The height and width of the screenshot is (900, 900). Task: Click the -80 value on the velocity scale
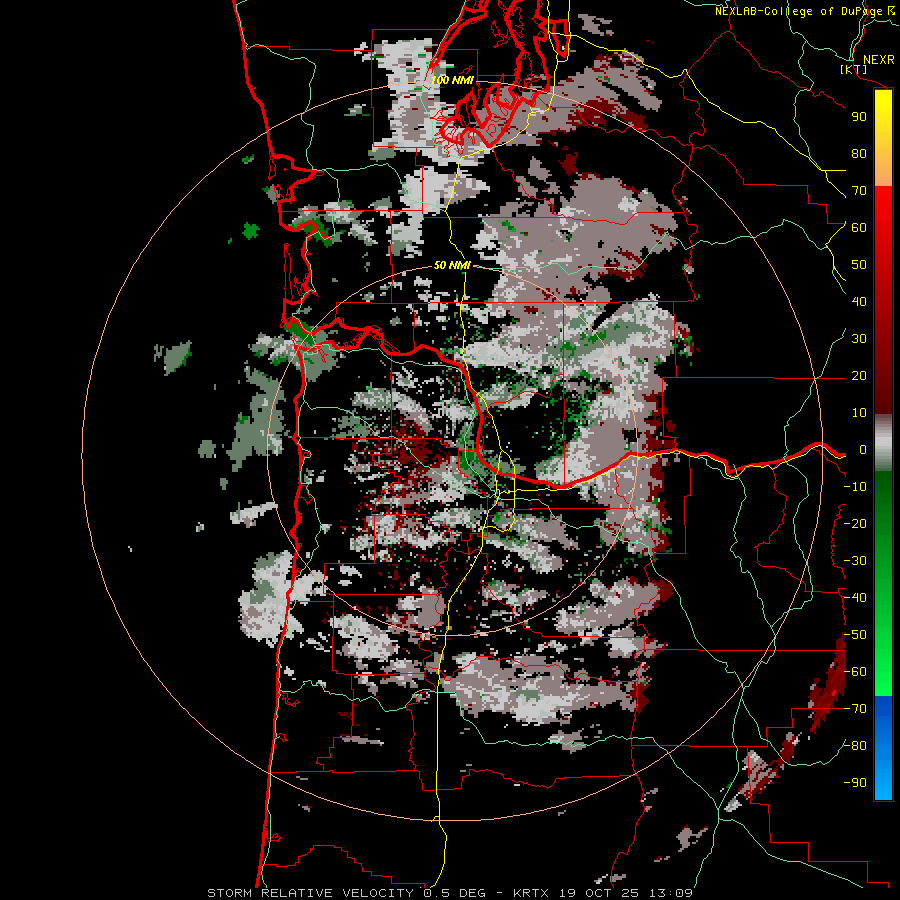click(855, 746)
